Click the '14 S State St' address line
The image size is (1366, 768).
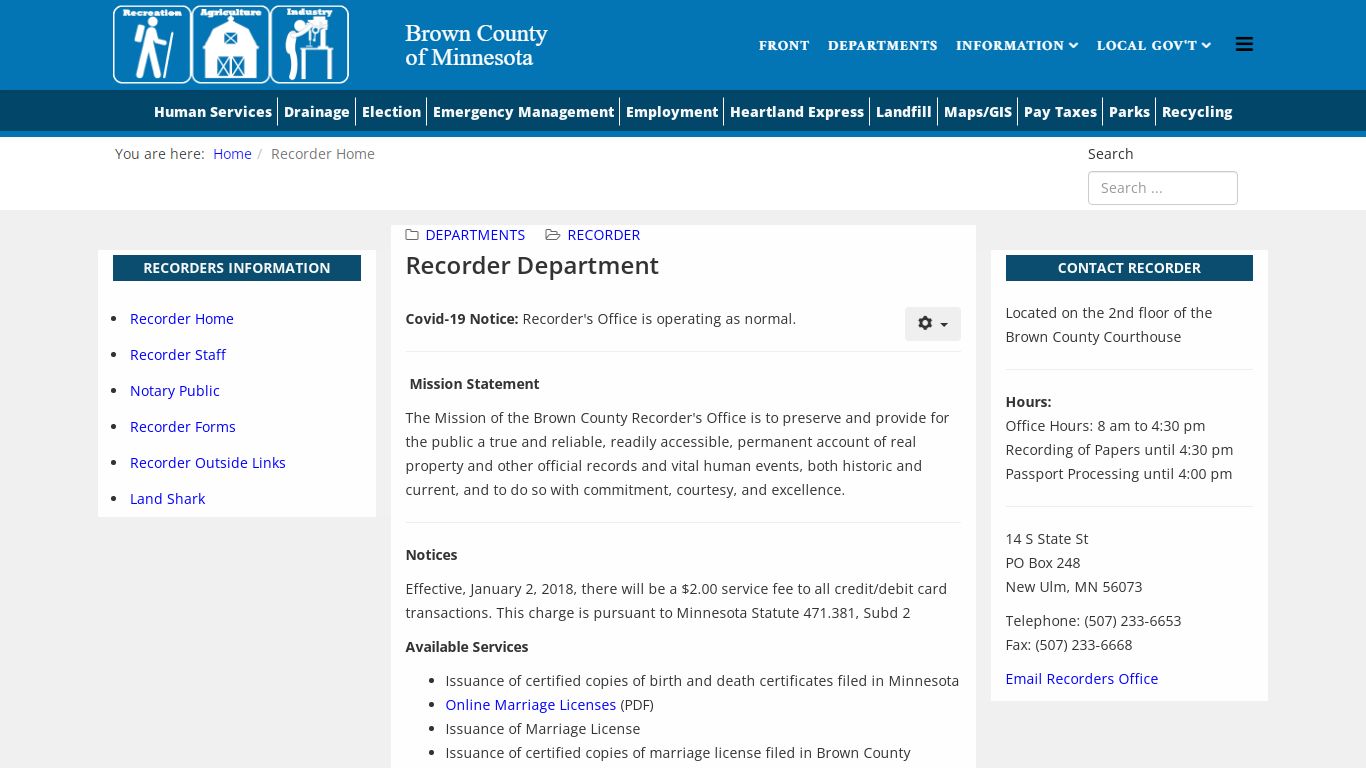1047,539
